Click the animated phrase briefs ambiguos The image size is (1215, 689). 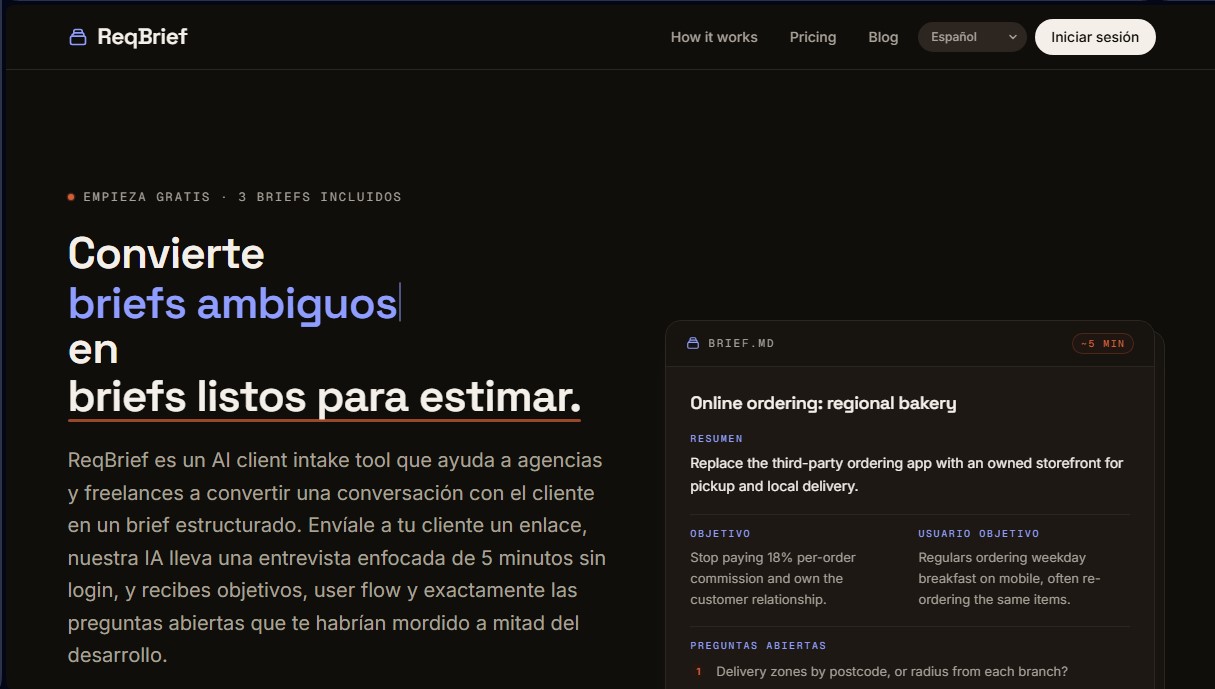coord(233,302)
